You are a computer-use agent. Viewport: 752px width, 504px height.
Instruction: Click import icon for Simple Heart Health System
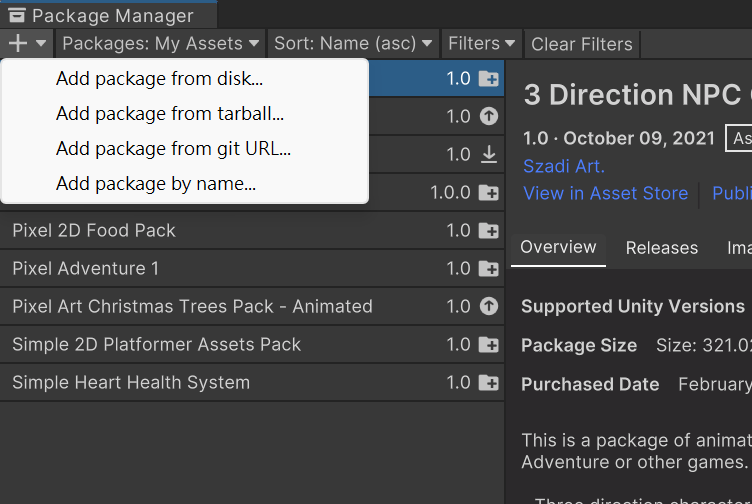coord(489,383)
